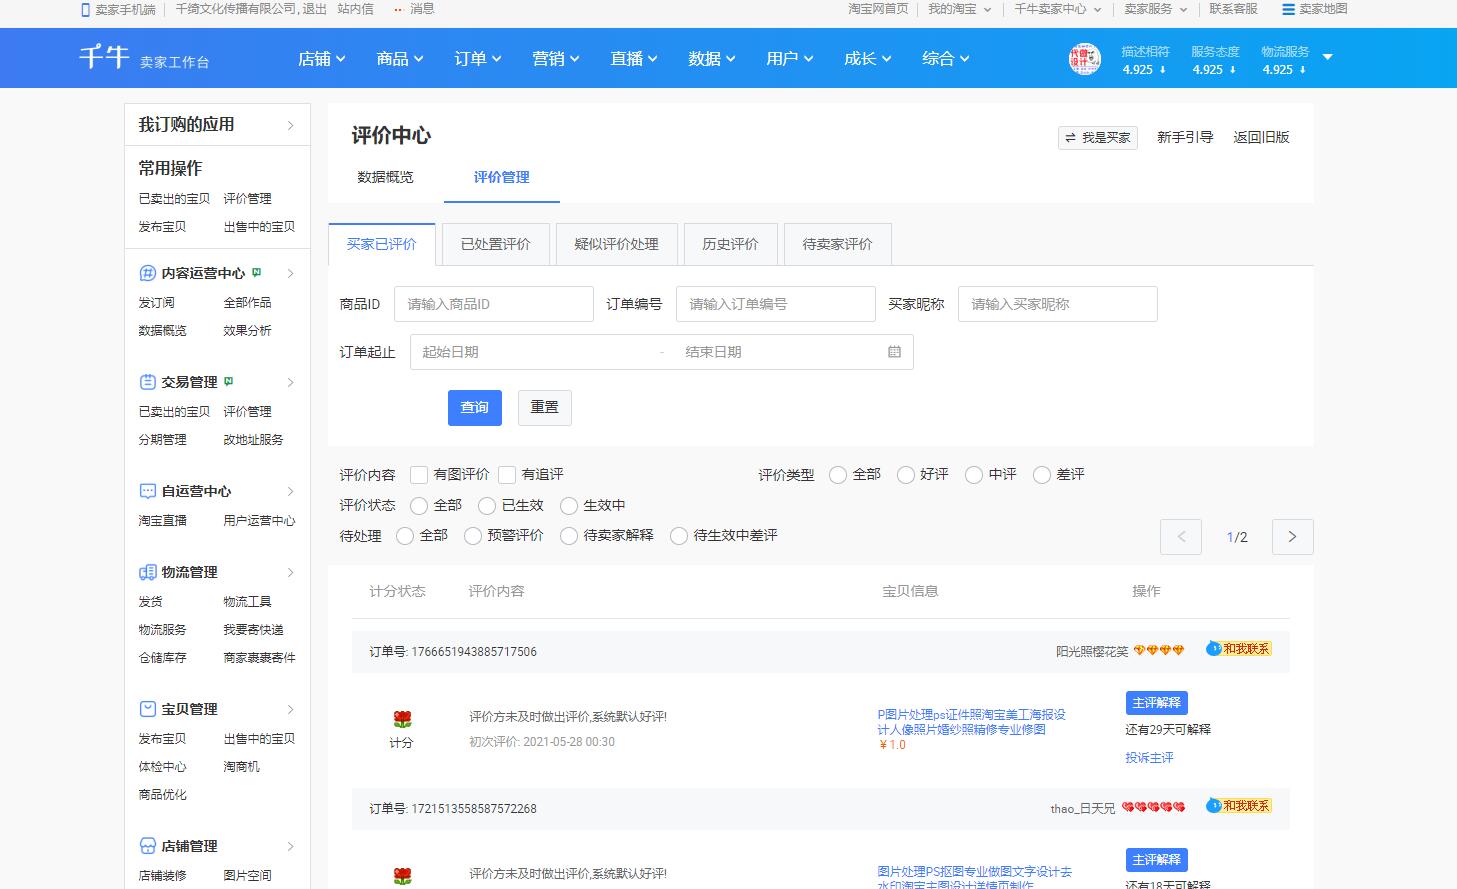Select 差评 review type radio
Image resolution: width=1457 pixels, height=889 pixels.
click(1042, 475)
